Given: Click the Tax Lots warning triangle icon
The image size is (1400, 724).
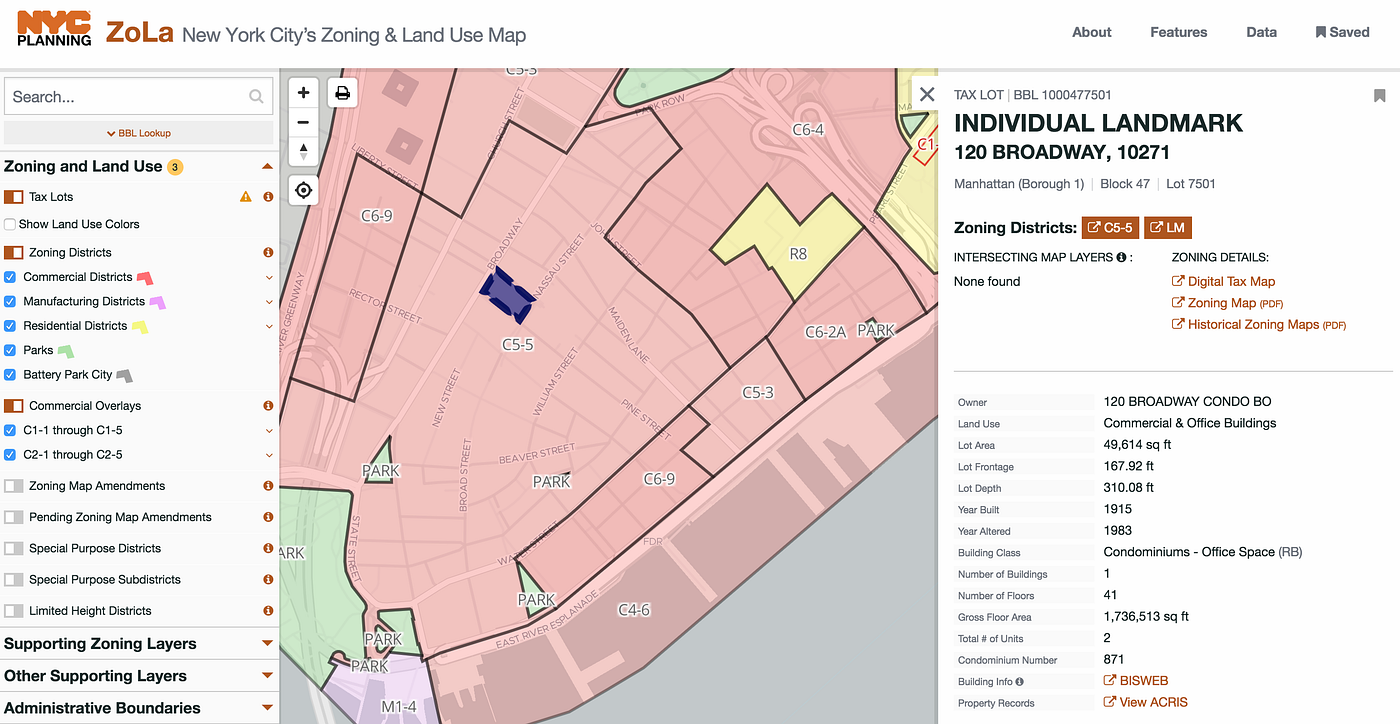Looking at the screenshot, I should (246, 197).
